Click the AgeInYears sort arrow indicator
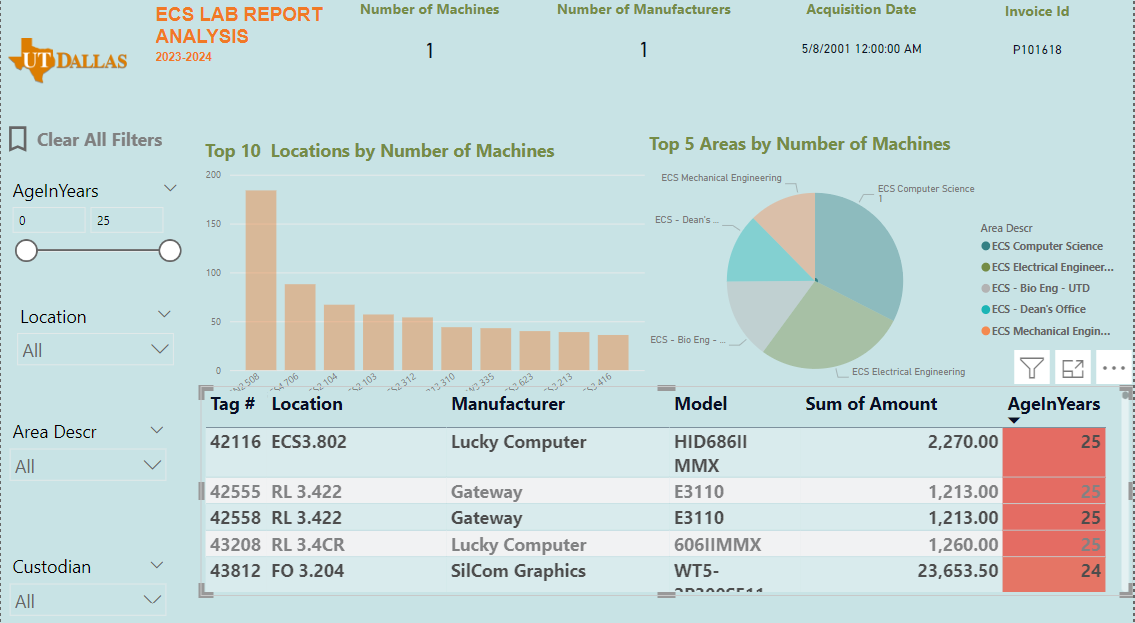Image resolution: width=1135 pixels, height=623 pixels. 1014,420
